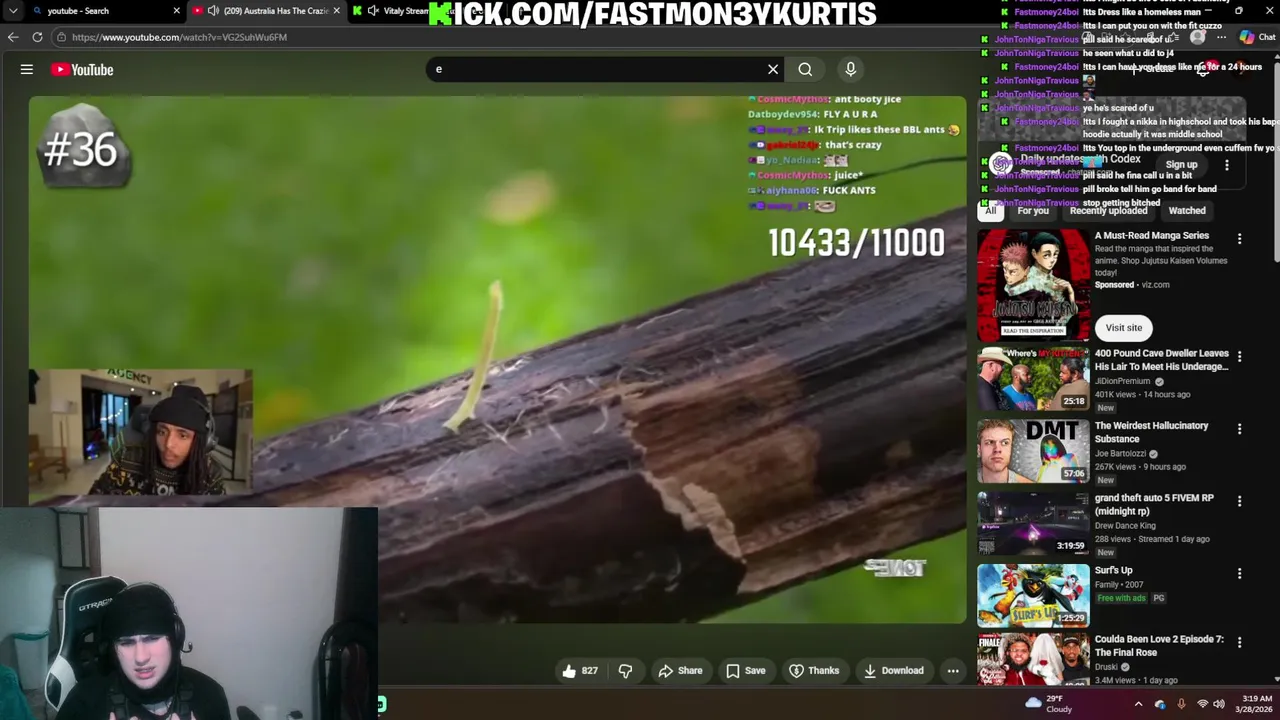Open options for Coulda Been Love video

pyautogui.click(x=1239, y=642)
